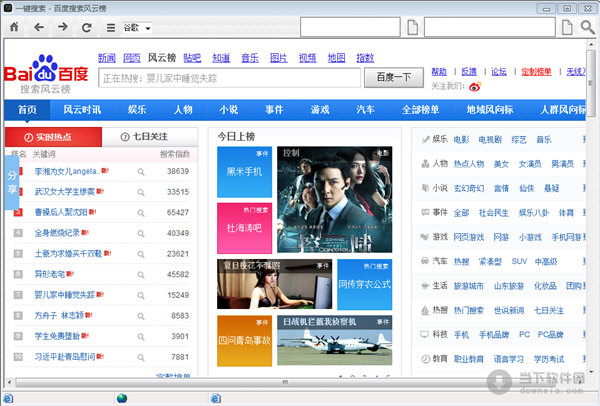Navigate back with the back arrow
Viewport: 600px width, 406px height.
point(39,27)
